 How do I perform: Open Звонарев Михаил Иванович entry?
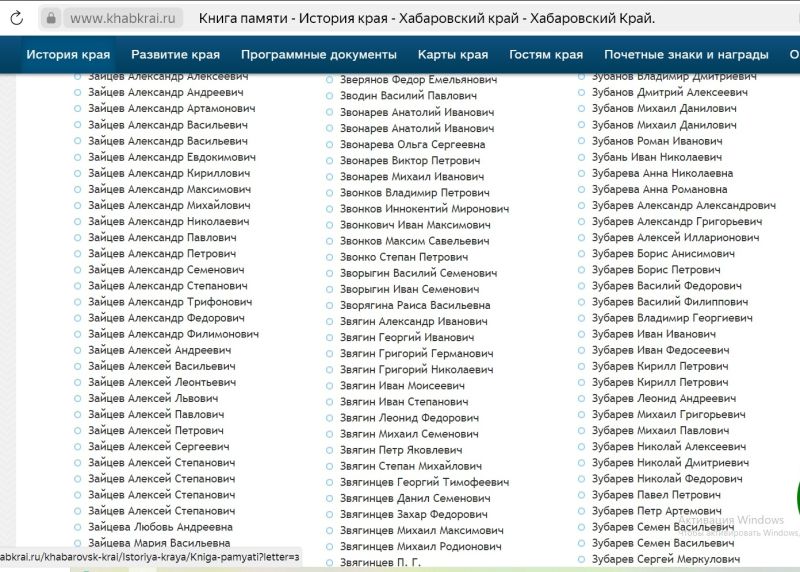412,177
